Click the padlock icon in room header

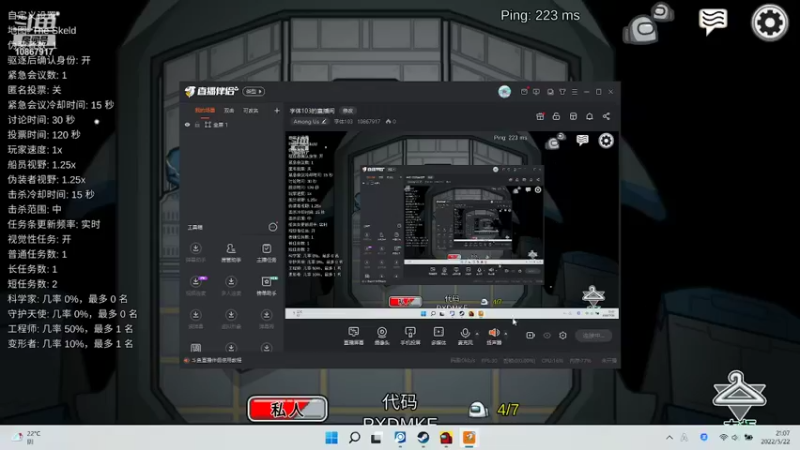[x=556, y=116]
